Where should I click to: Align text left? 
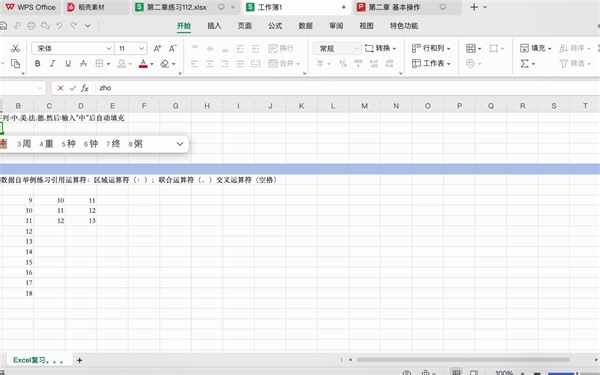[x=195, y=64]
